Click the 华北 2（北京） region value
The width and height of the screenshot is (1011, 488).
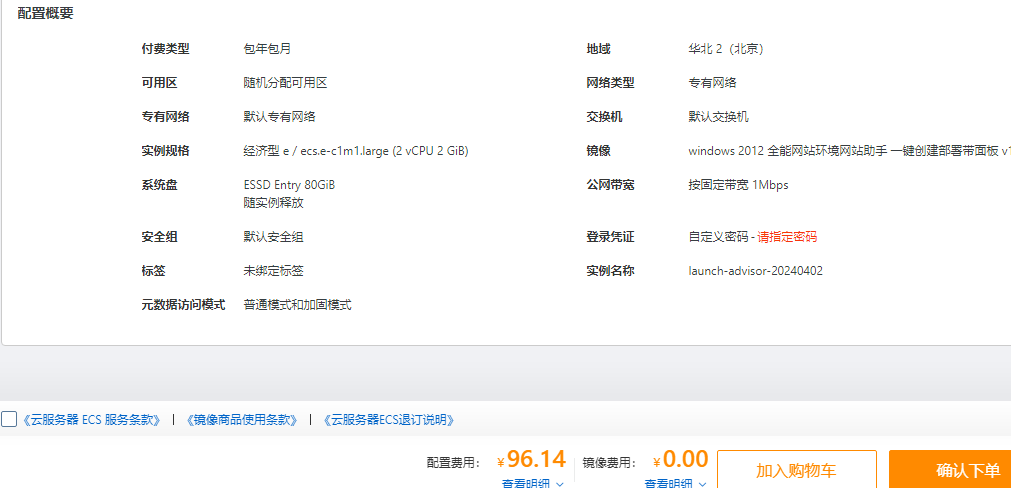[725, 49]
